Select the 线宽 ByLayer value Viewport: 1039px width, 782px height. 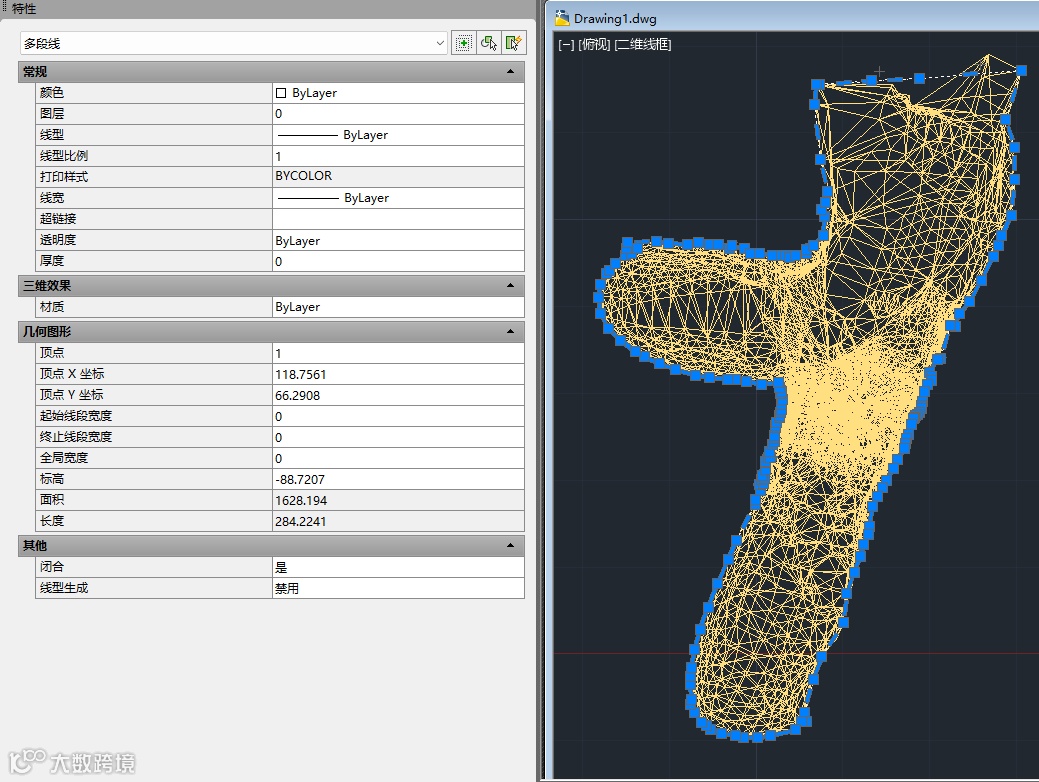point(398,197)
